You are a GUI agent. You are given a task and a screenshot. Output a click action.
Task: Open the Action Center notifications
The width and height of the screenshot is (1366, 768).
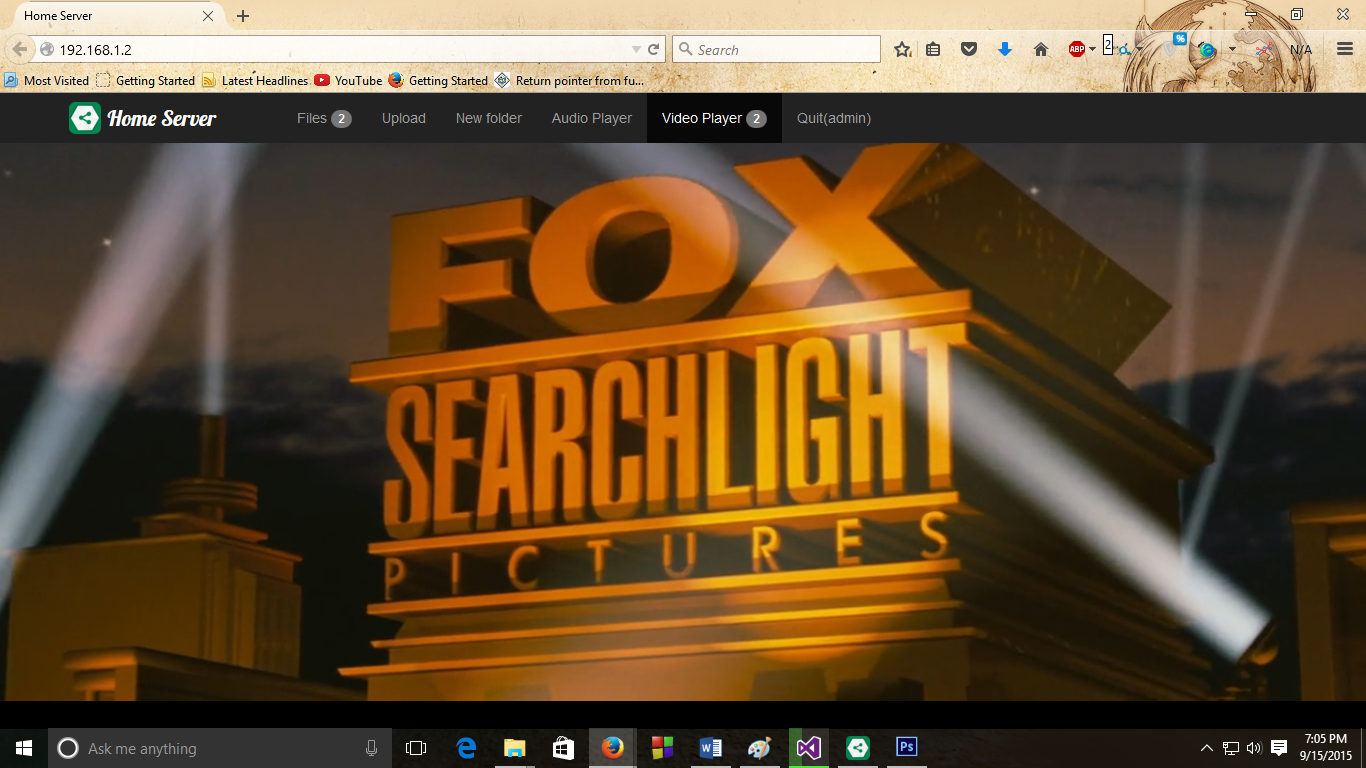(x=1278, y=748)
